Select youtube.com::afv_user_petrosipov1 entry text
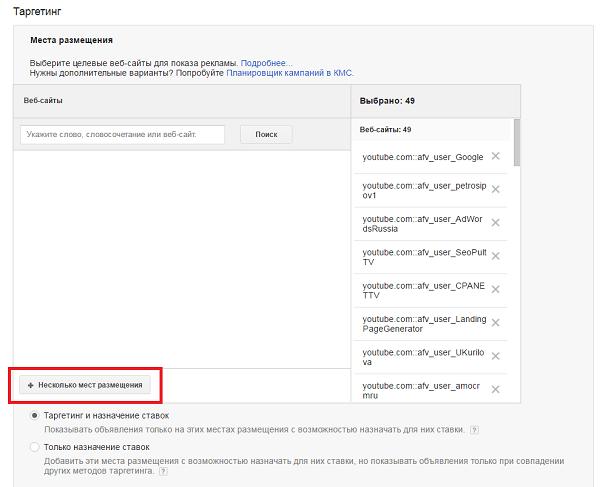The height and width of the screenshot is (487, 600). click(424, 191)
